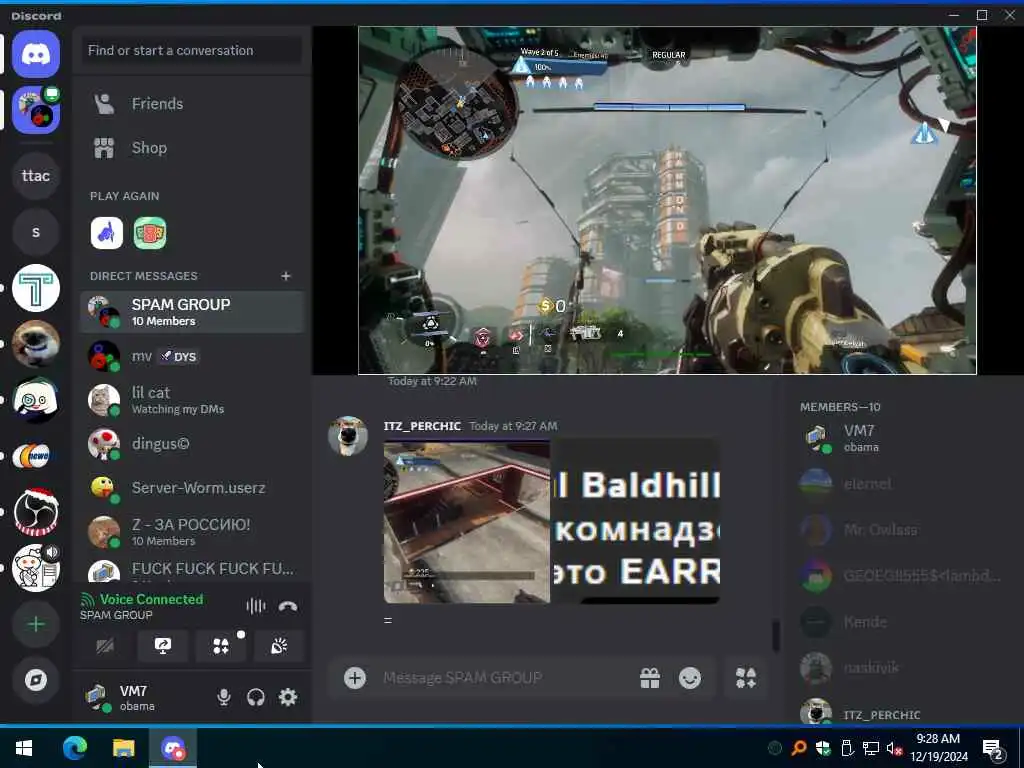Open User Settings gear

(x=288, y=697)
